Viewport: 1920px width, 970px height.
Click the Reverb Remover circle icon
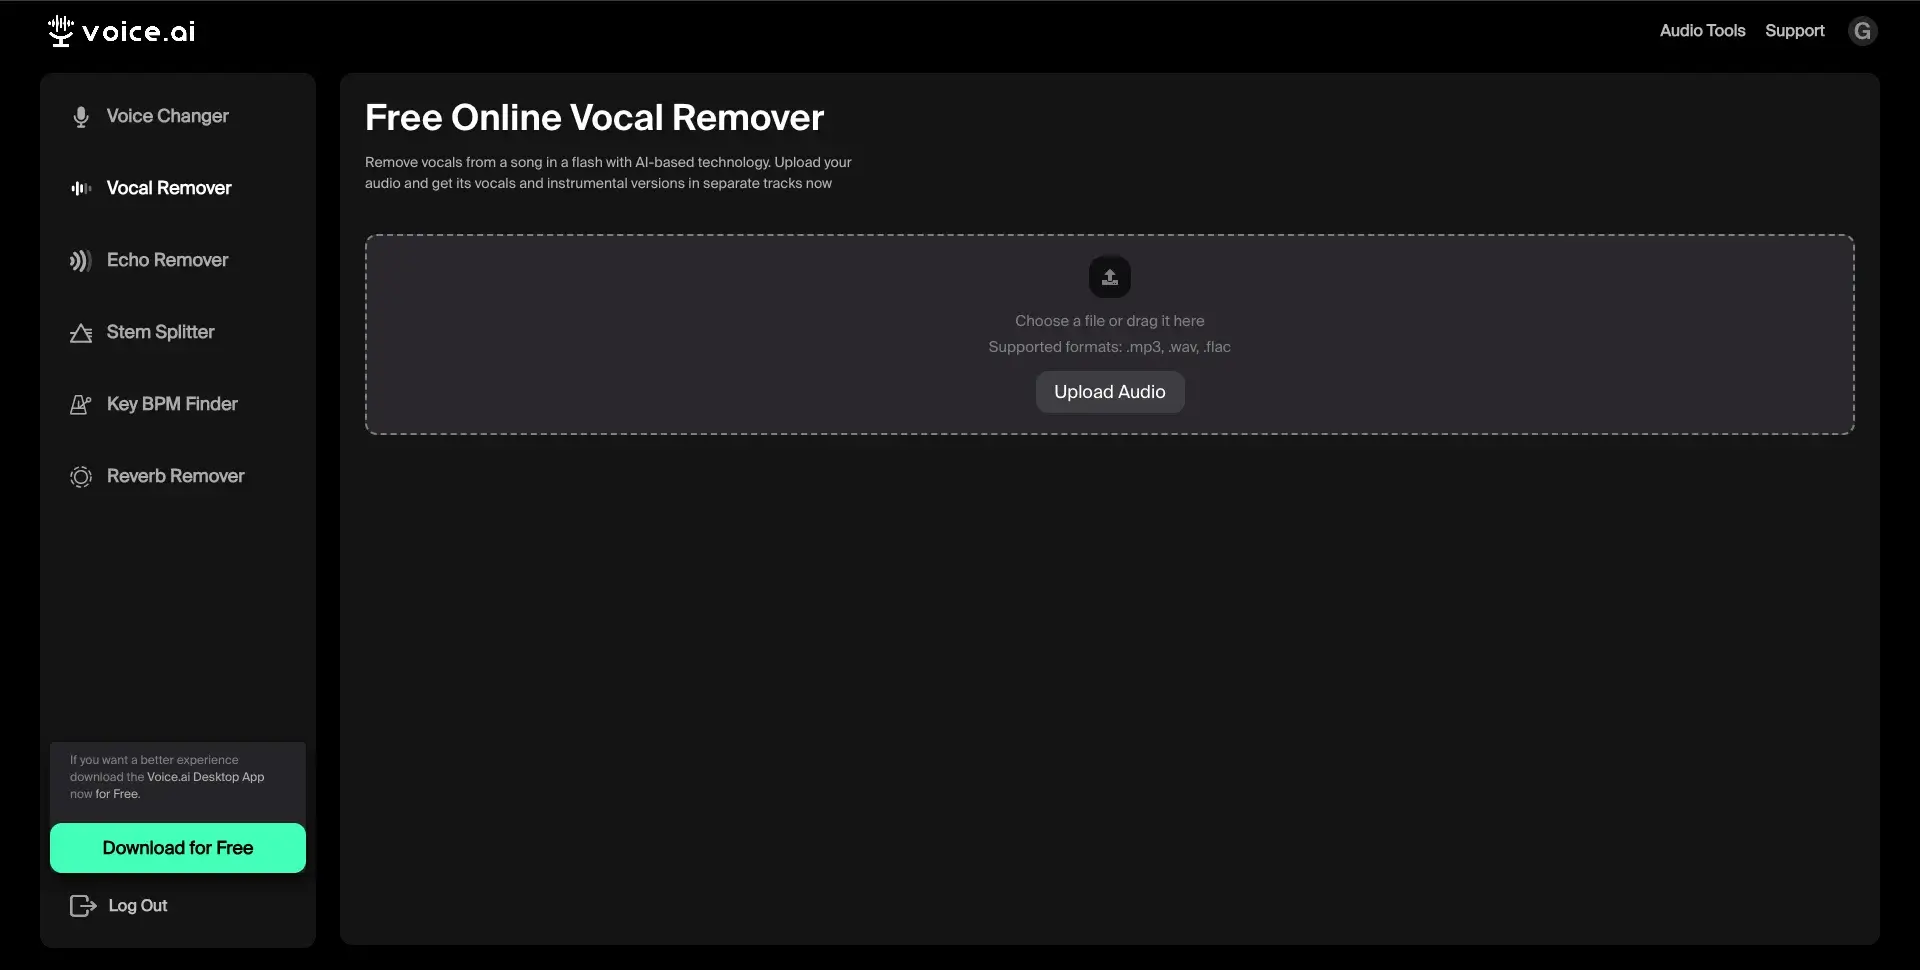tap(81, 477)
